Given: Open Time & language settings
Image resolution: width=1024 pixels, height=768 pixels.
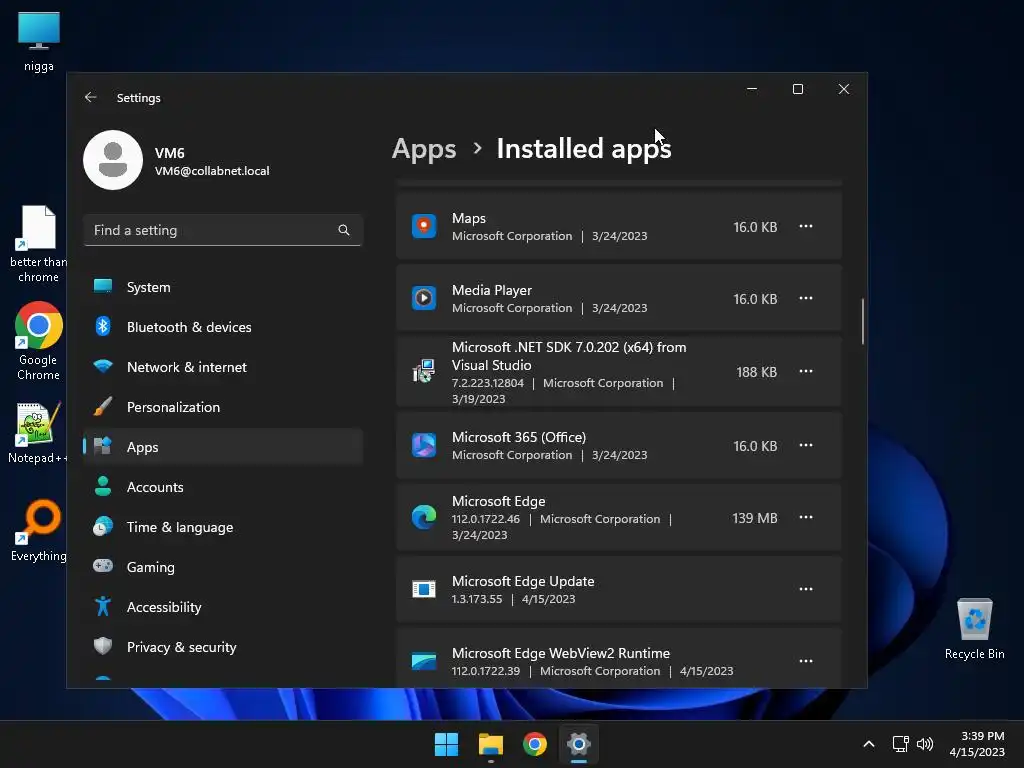Looking at the screenshot, I should (223, 526).
